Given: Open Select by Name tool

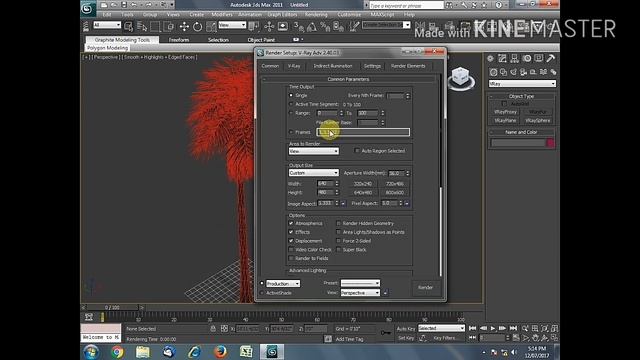Looking at the screenshot, I should tap(142, 27).
